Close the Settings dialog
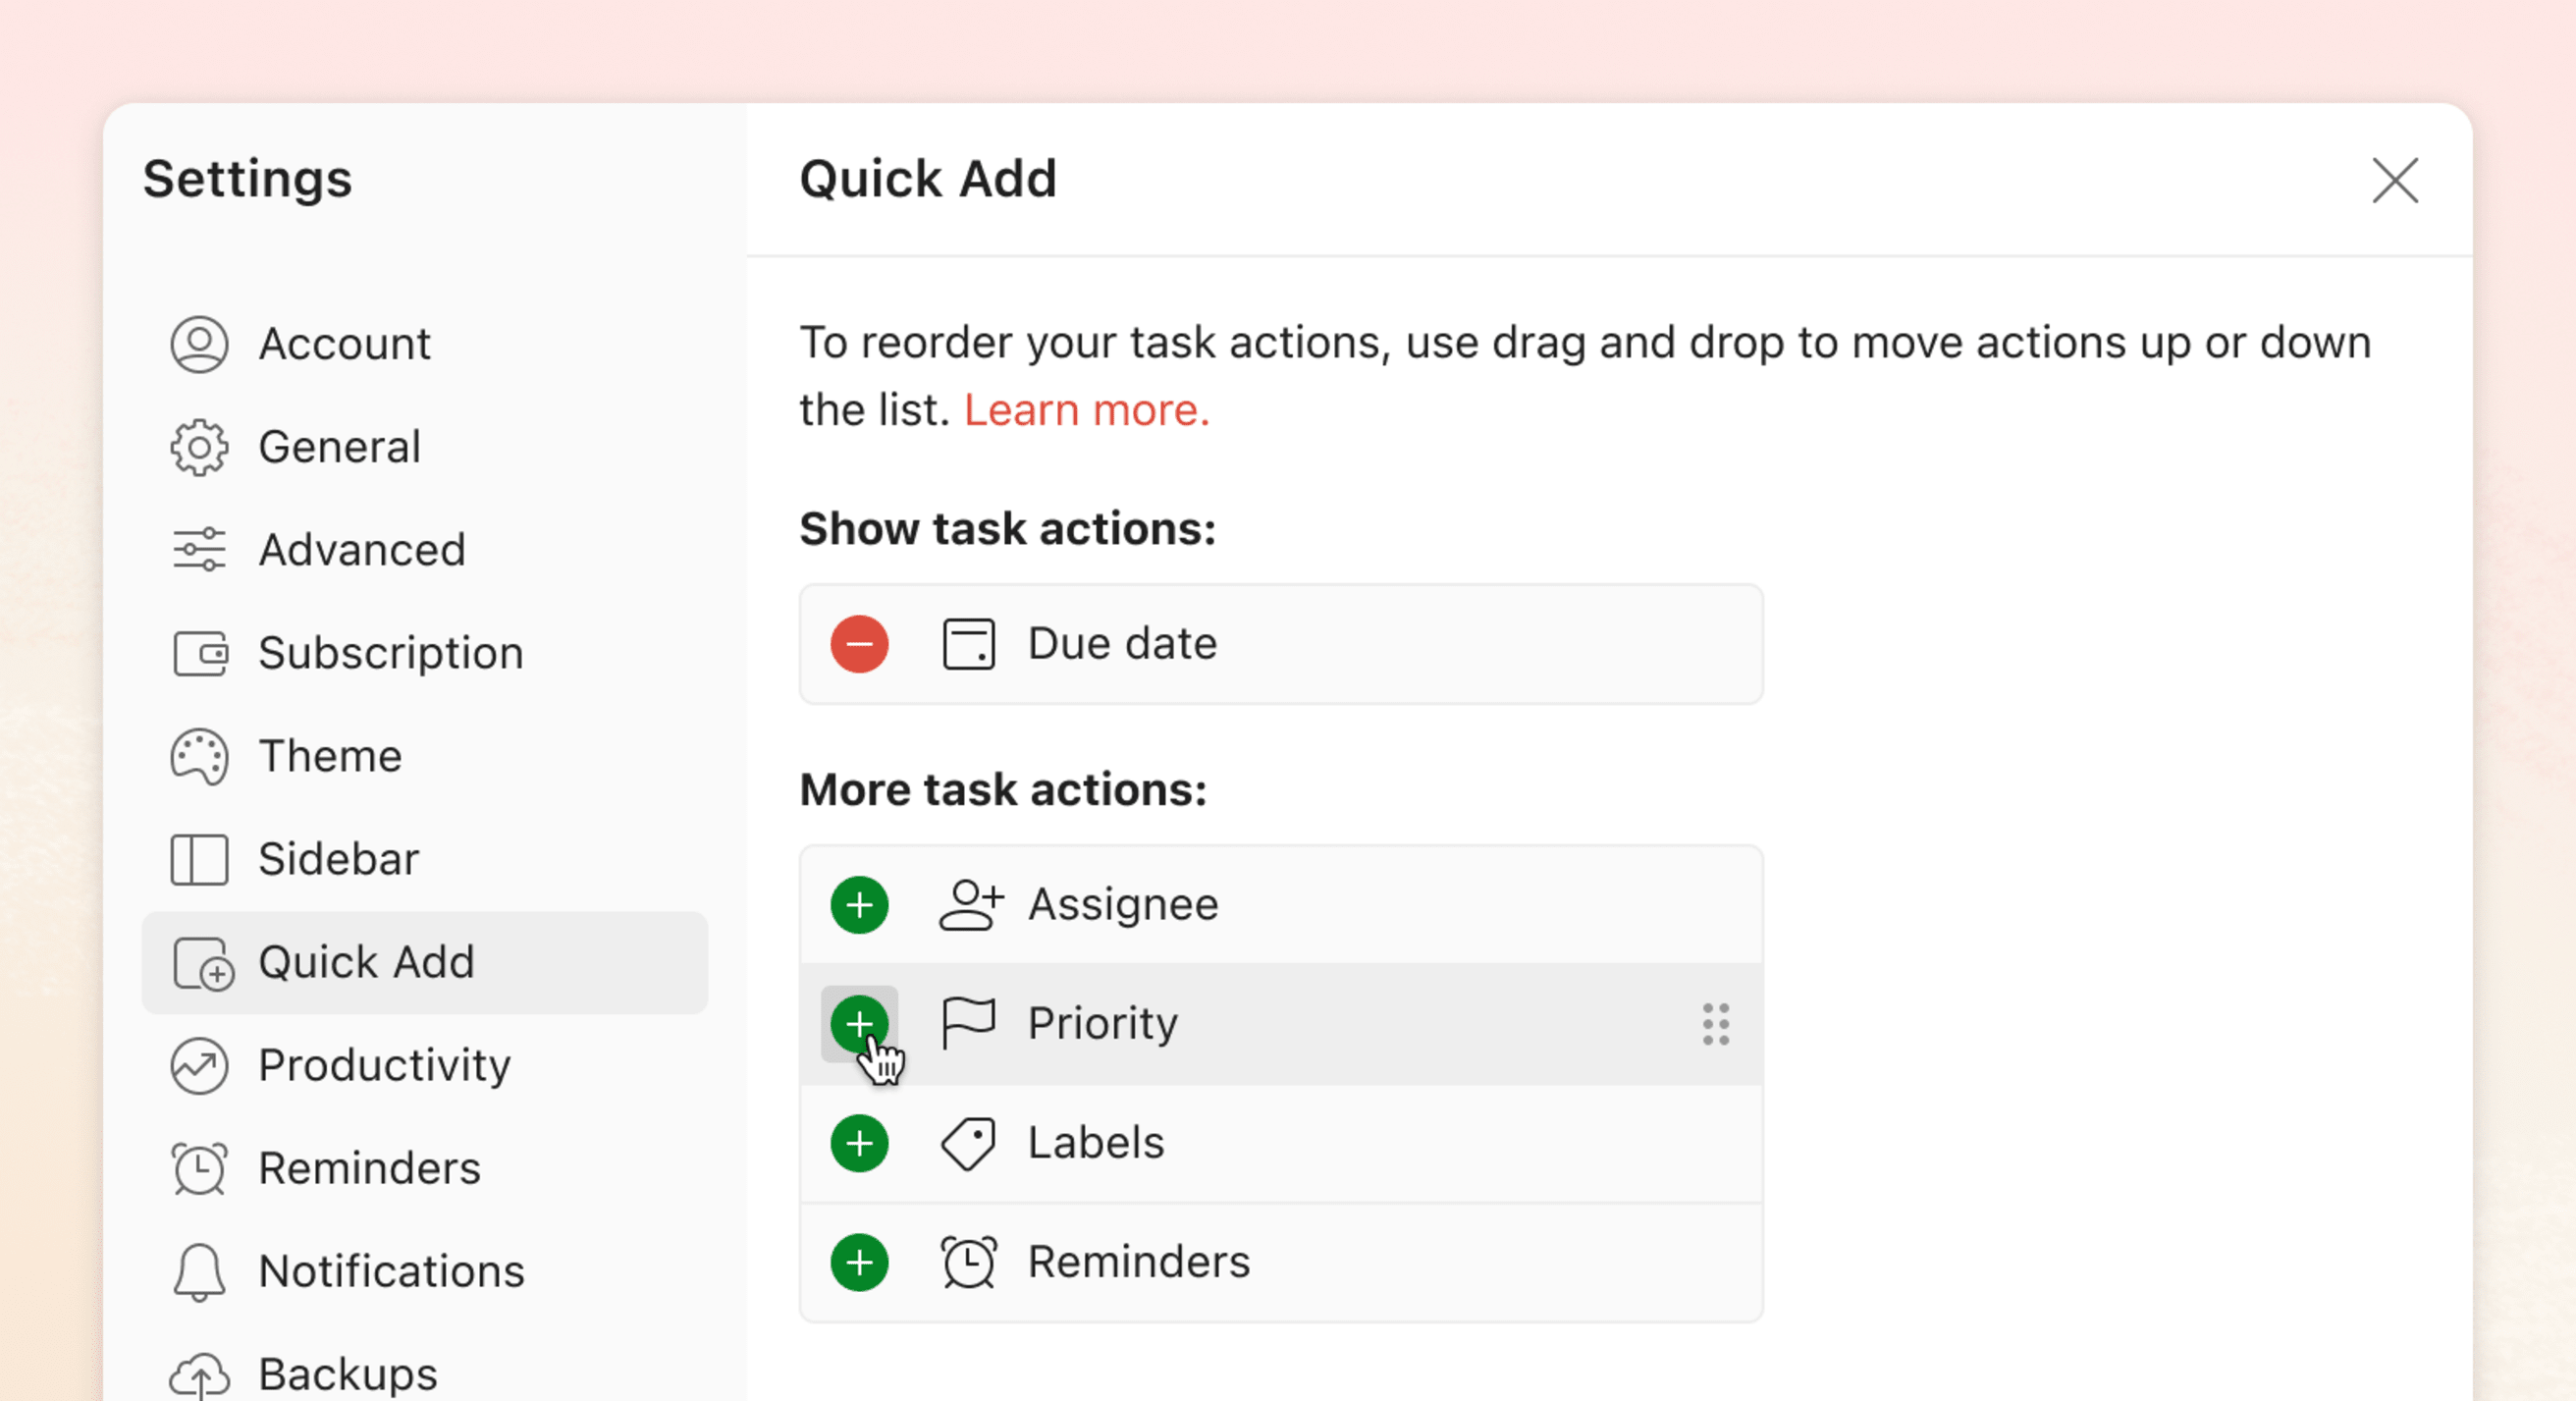 point(2396,180)
